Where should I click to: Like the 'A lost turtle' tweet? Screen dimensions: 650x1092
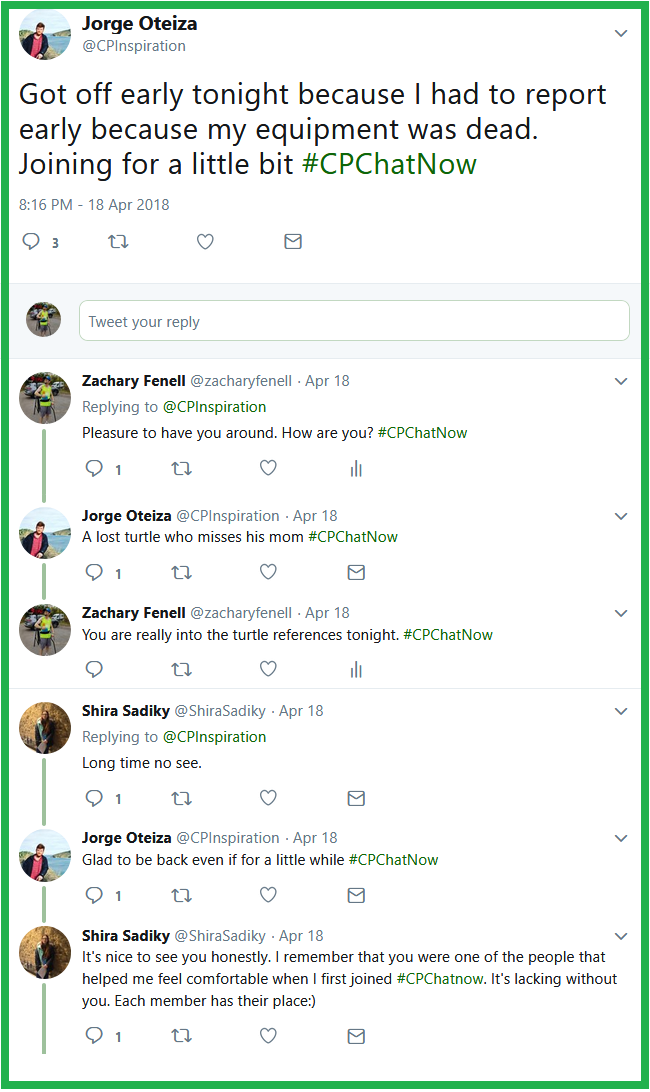click(x=268, y=572)
